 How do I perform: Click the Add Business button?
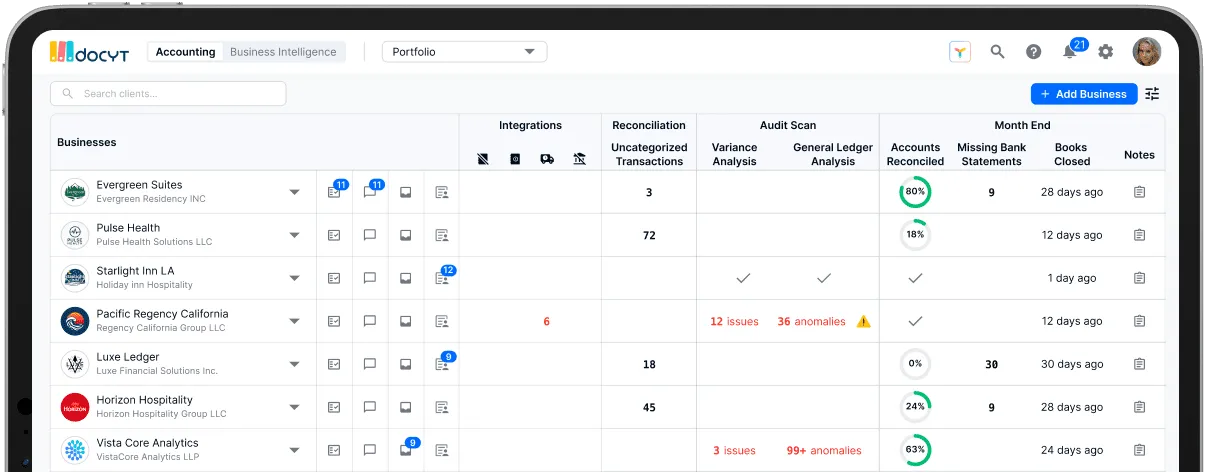[1083, 94]
